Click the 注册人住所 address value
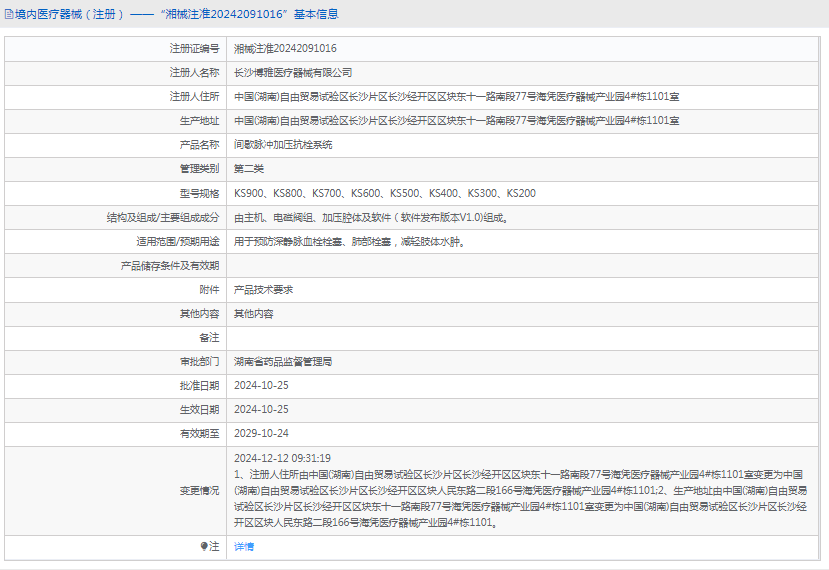This screenshot has height=570, width=829. 457,97
